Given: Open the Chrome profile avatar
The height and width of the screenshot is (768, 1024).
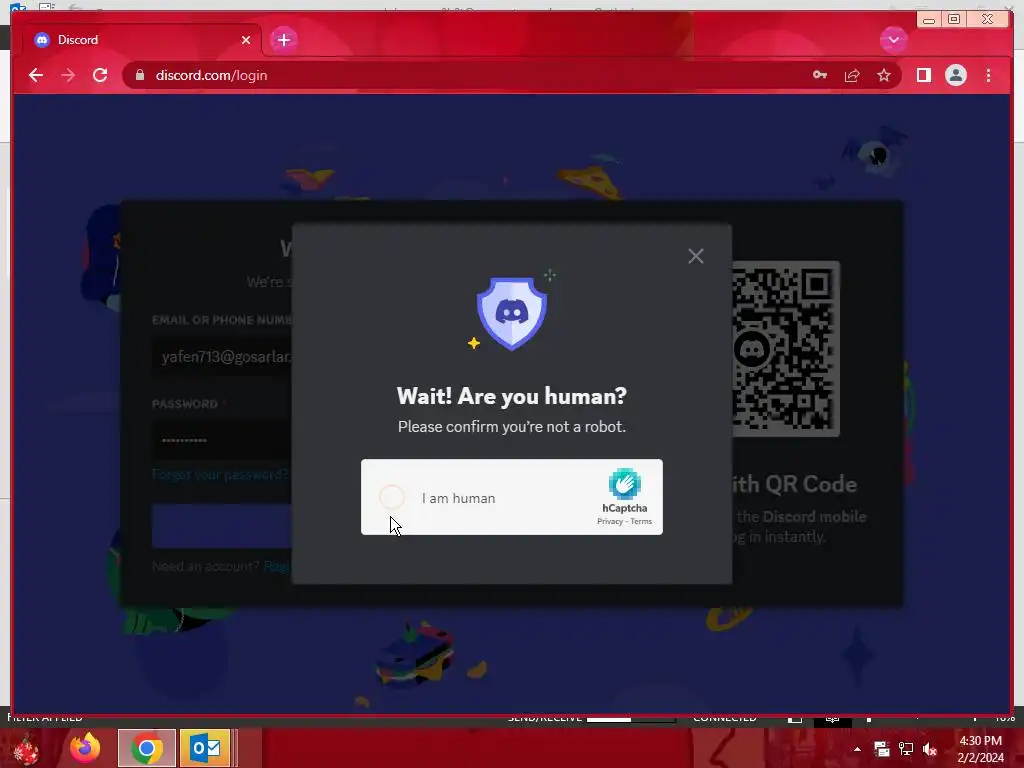Looking at the screenshot, I should click(955, 75).
